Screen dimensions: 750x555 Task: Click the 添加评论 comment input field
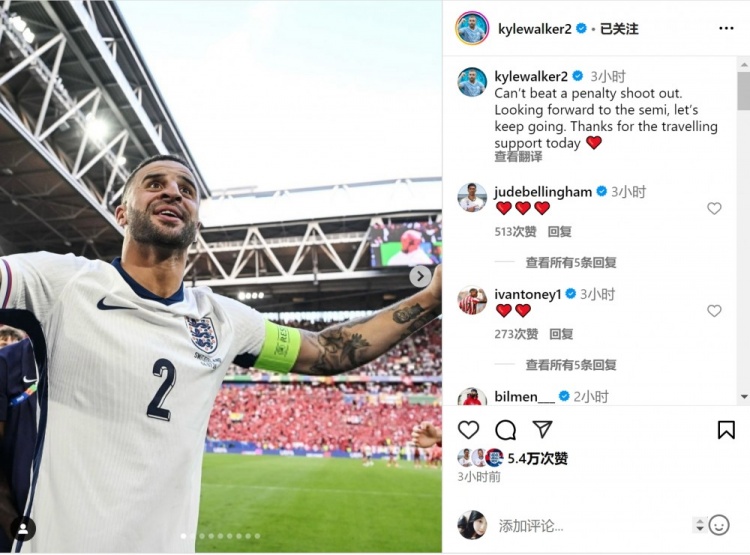click(592, 526)
